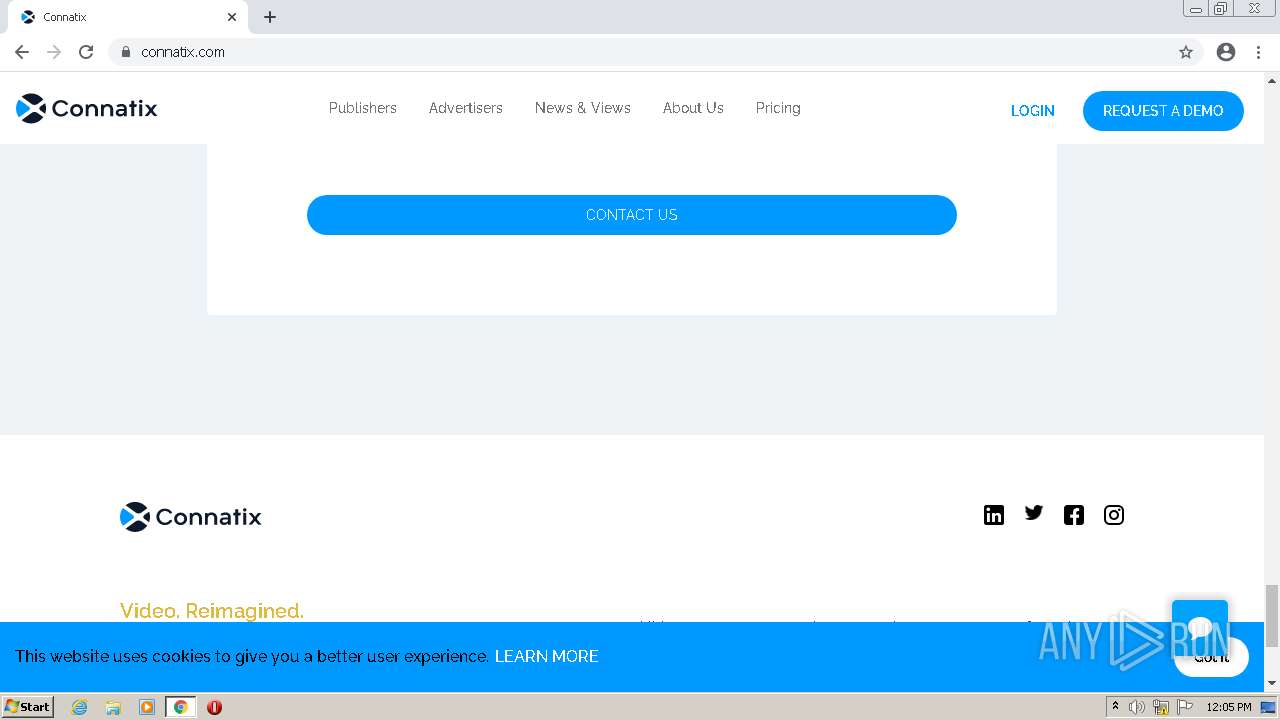Show hidden system tray icons
1280x720 pixels.
(1115, 707)
